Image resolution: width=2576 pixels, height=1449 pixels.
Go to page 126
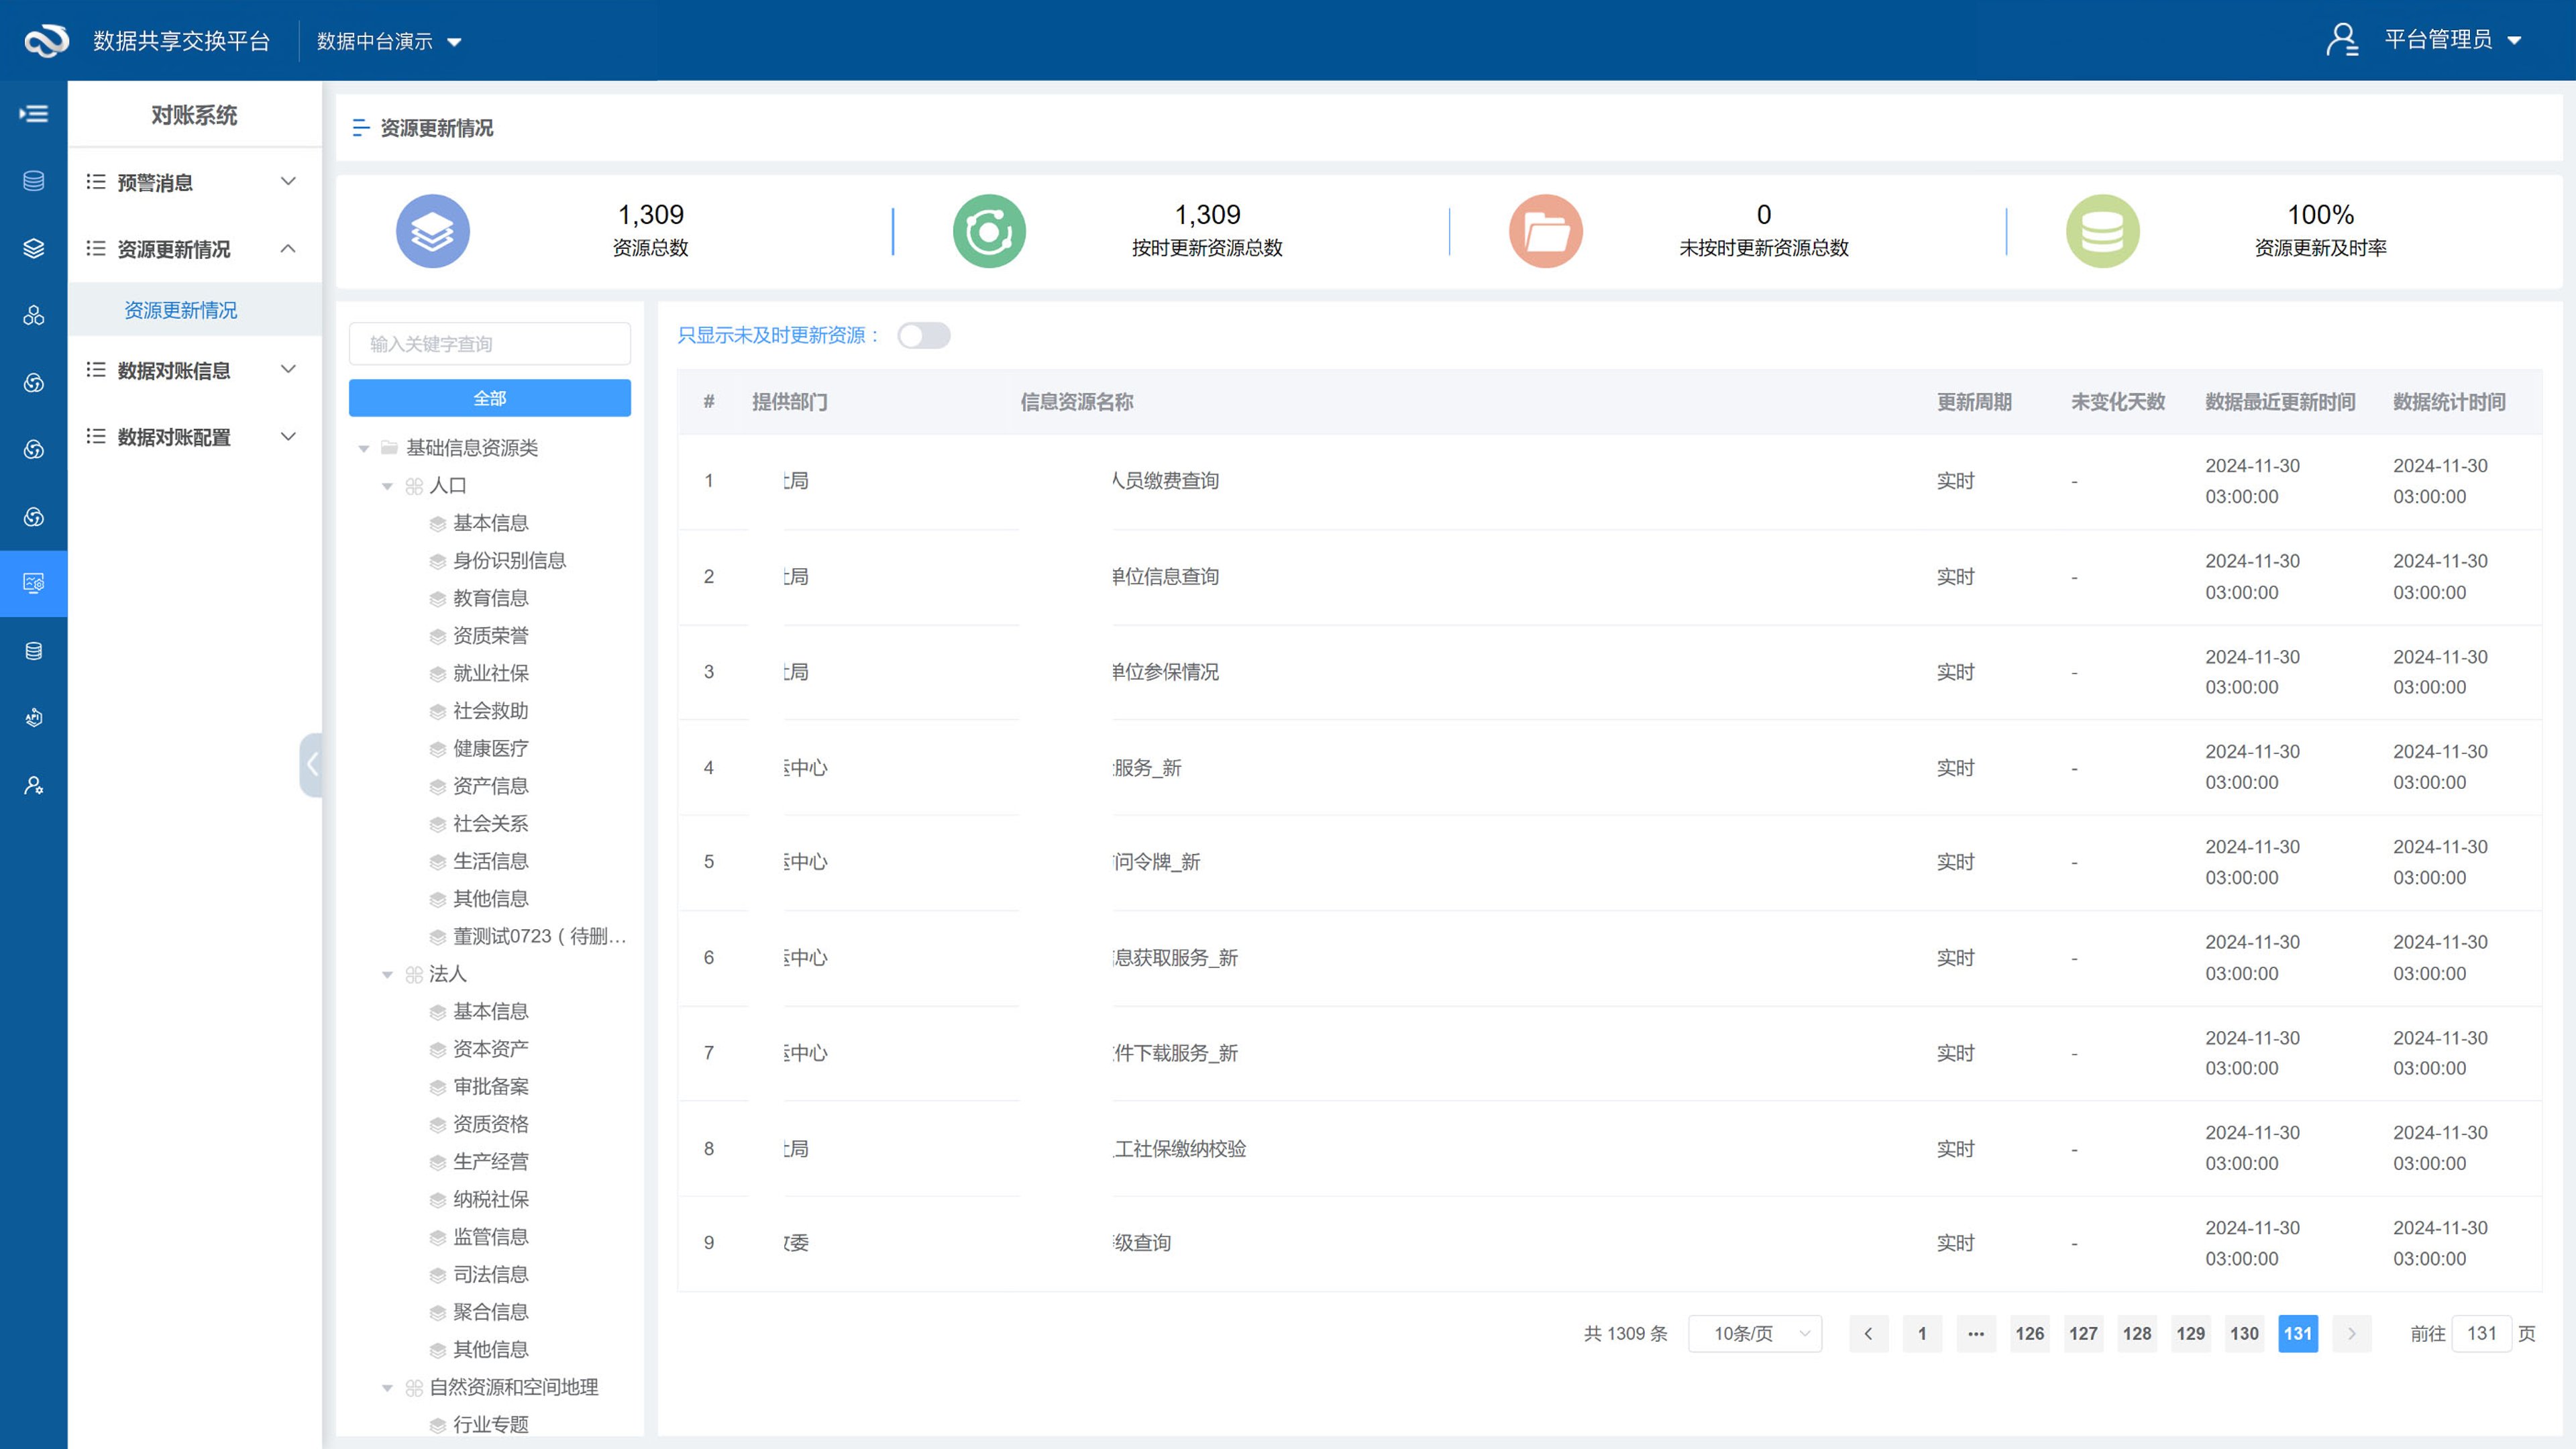tap(2029, 1333)
